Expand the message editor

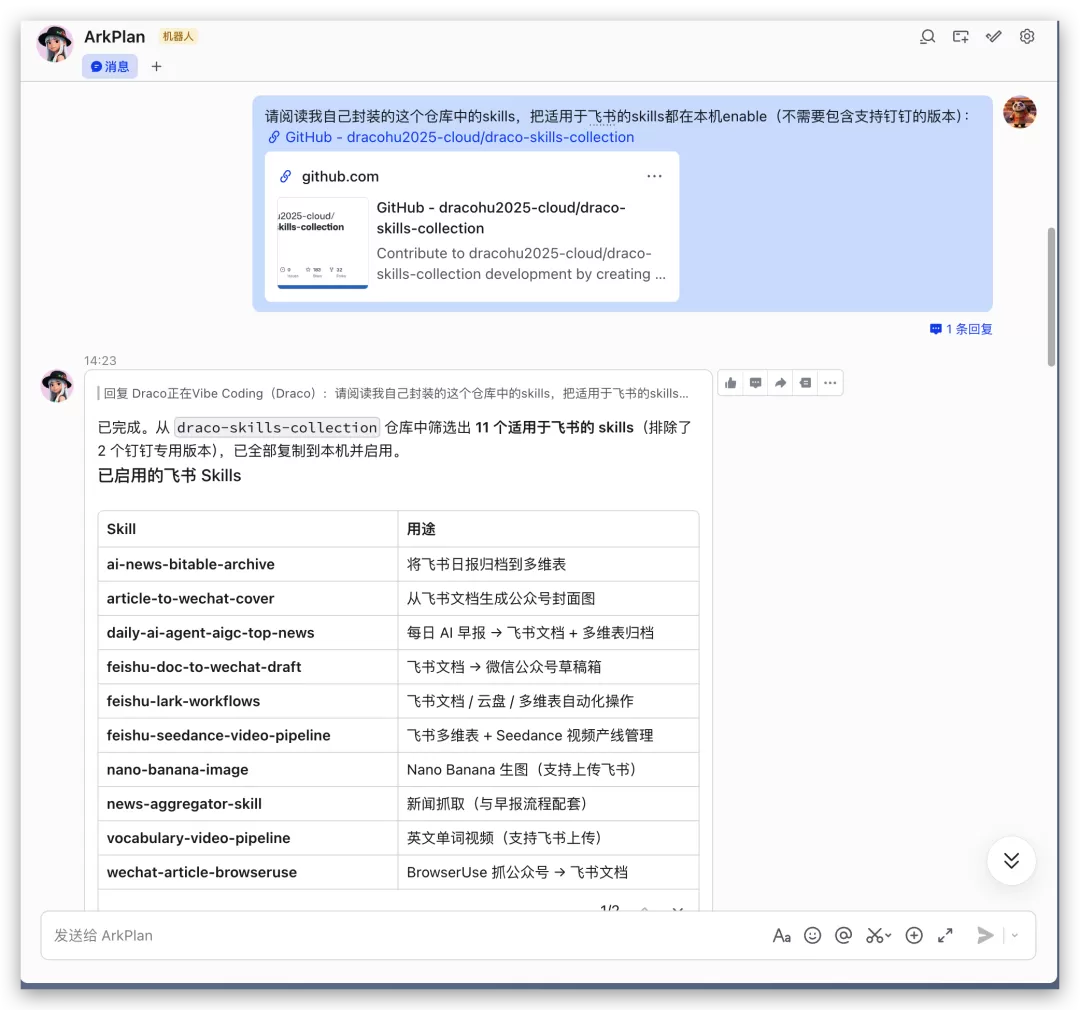pos(945,936)
